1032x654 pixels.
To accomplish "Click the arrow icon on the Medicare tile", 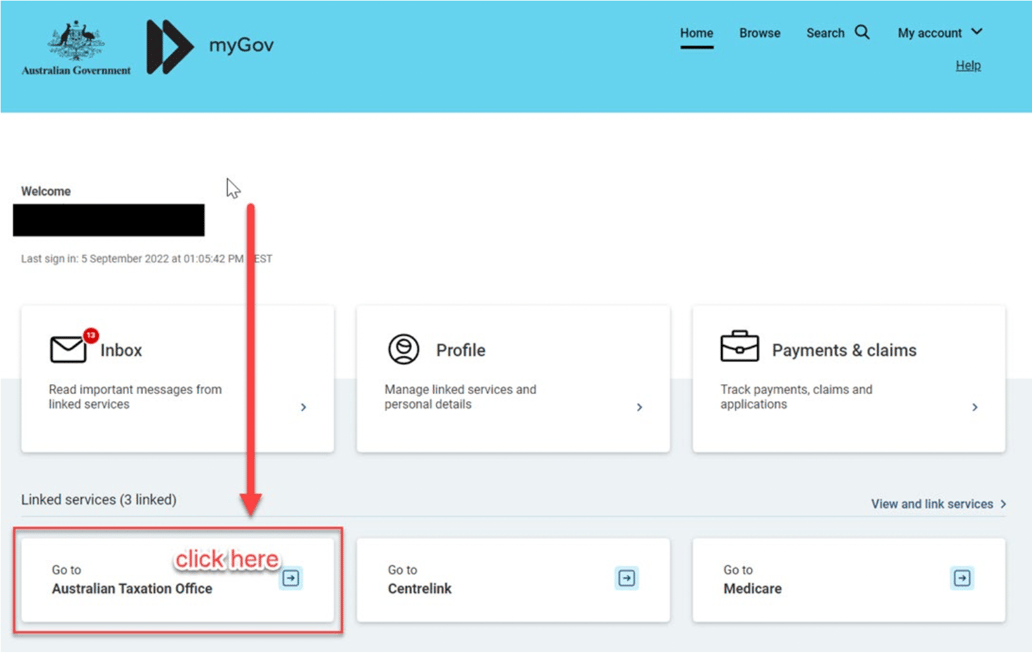I will point(961,578).
